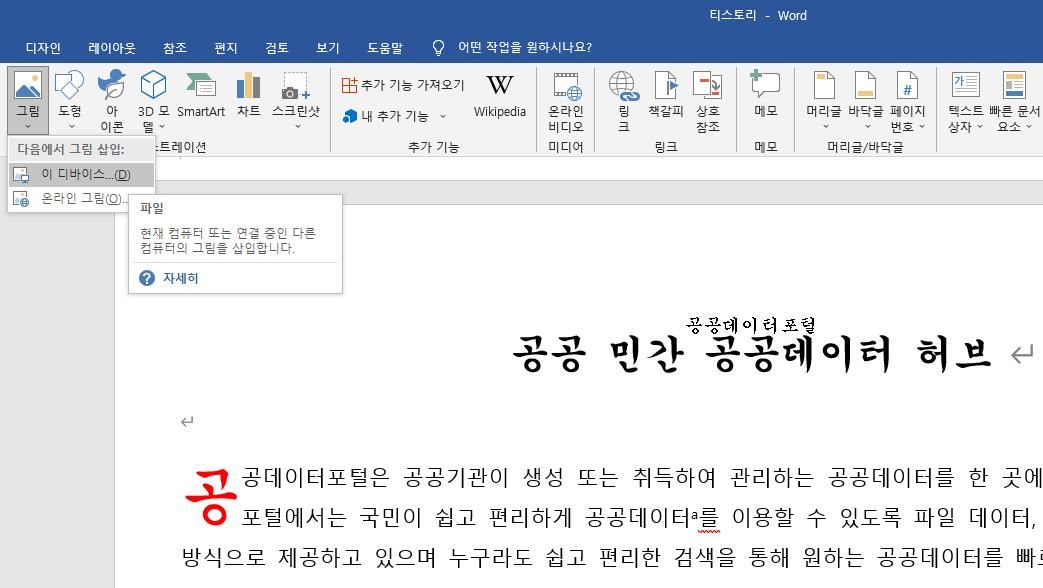
Task: Expand the 머리글 dropdown arrow
Action: click(826, 126)
